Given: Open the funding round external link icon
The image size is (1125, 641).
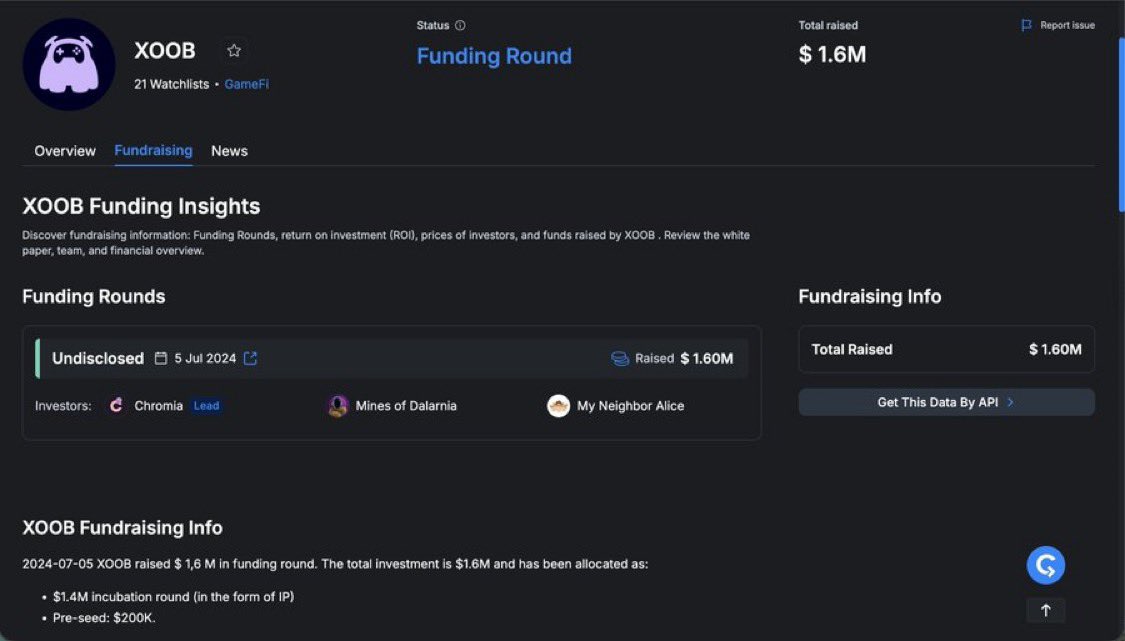Looking at the screenshot, I should (x=250, y=358).
